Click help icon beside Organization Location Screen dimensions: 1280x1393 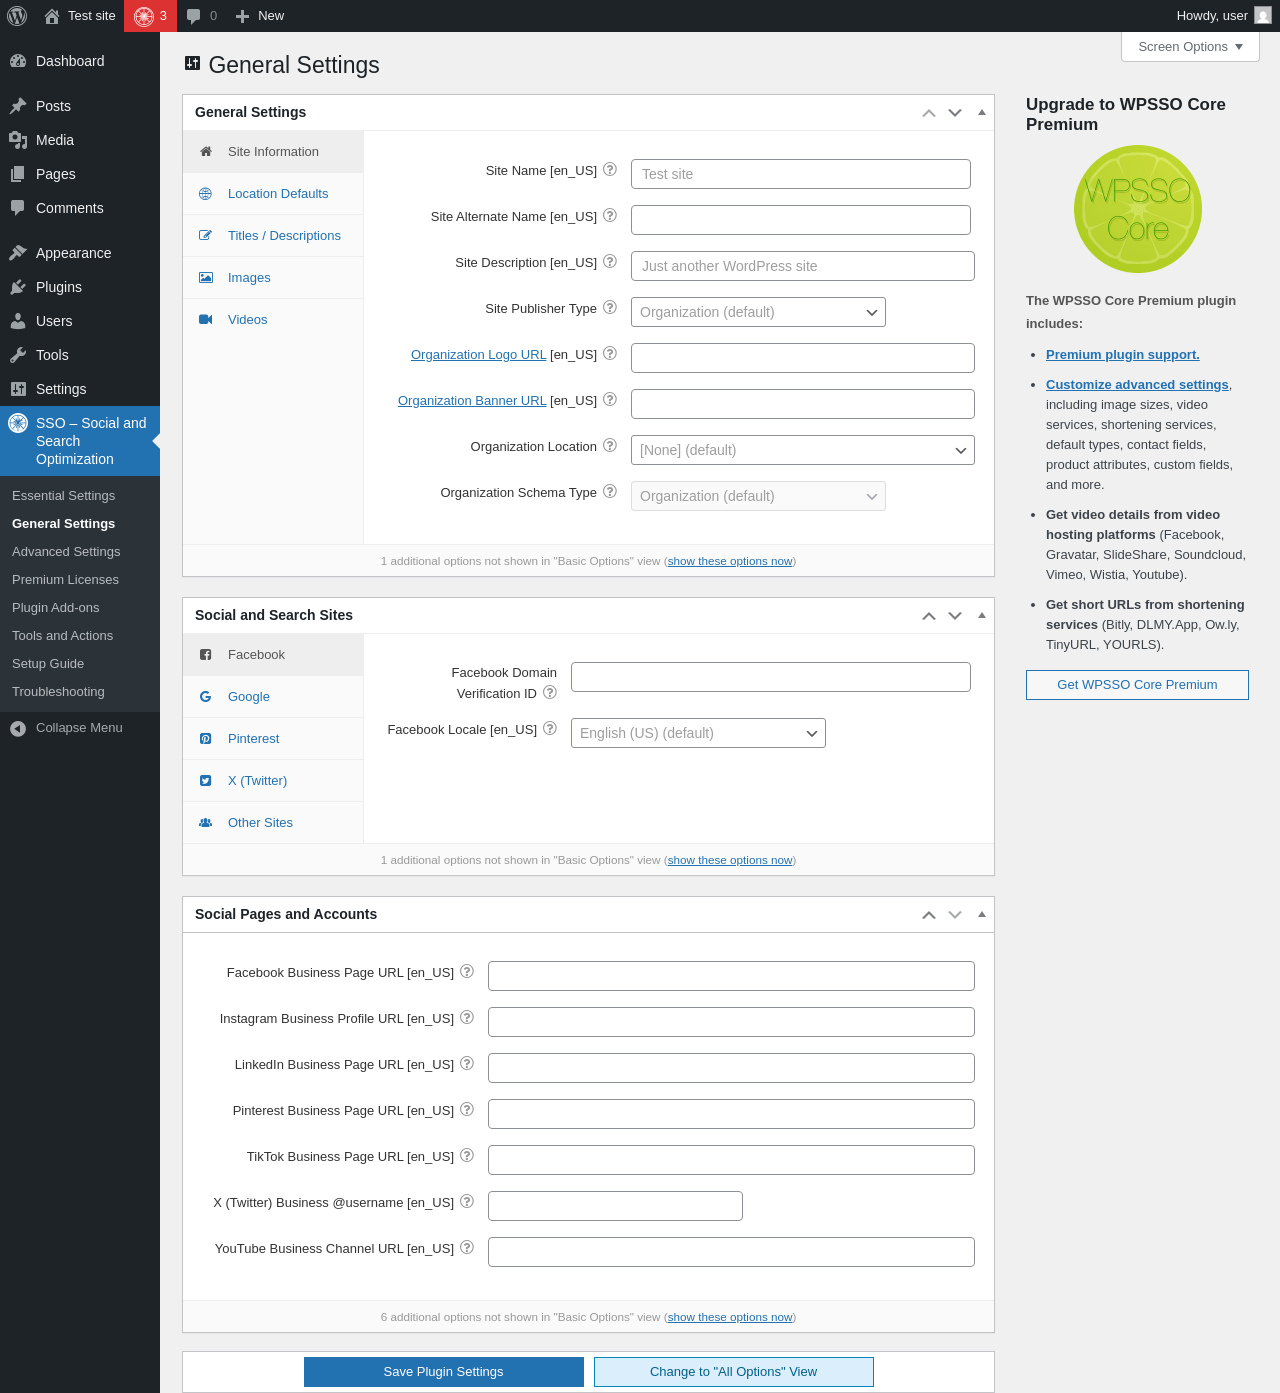610,446
